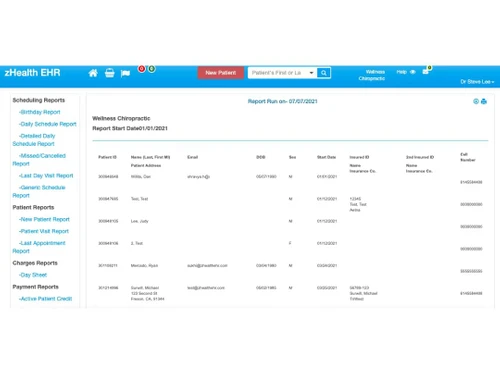Open the Last Day Visit Report
Image resolution: width=500 pixels, height=375 pixels.
click(x=46, y=176)
